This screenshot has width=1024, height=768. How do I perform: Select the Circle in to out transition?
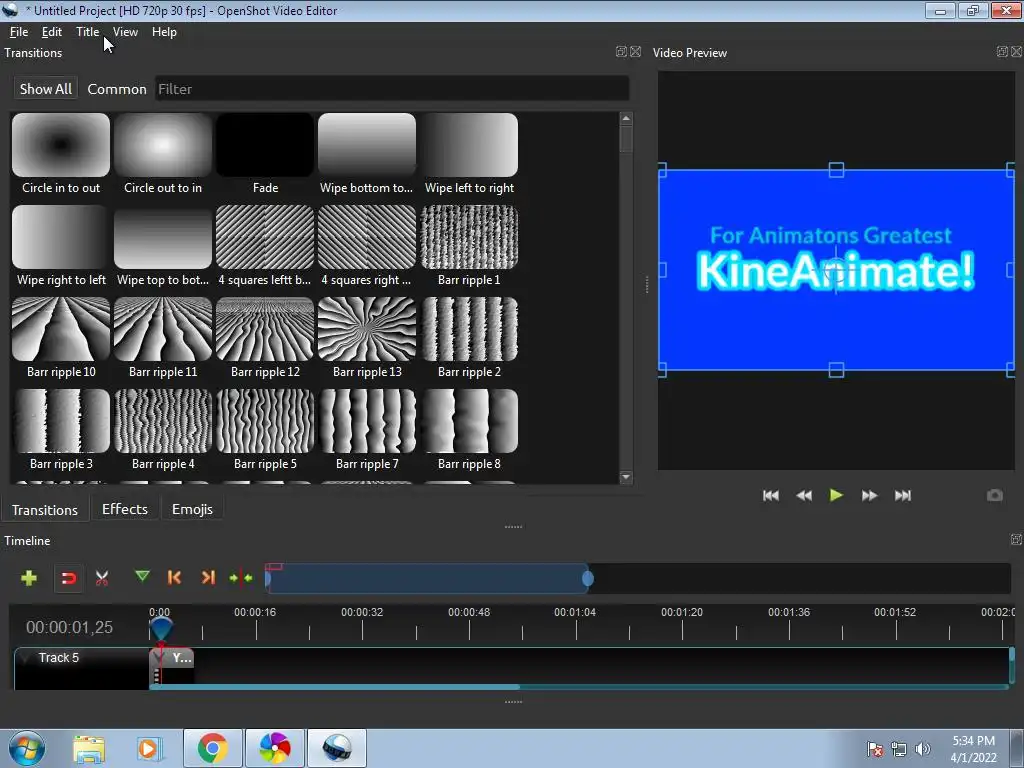61,154
